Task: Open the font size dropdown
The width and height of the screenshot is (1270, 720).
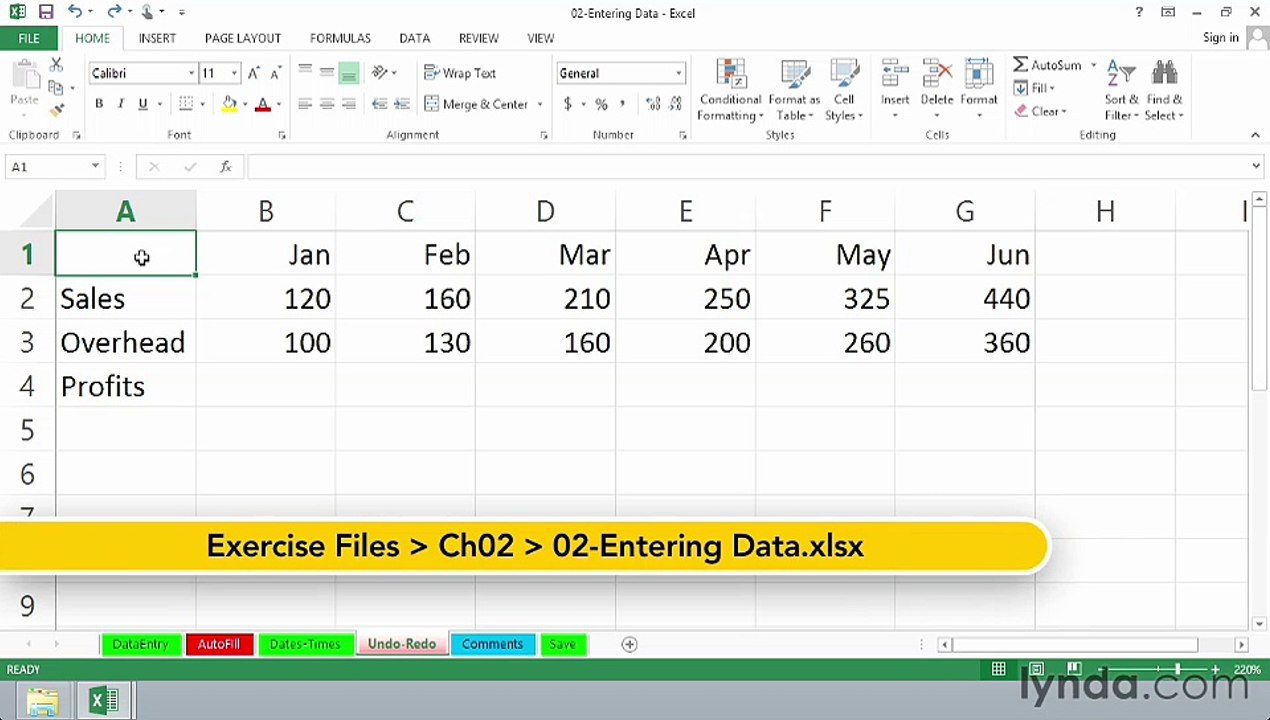Action: point(234,73)
